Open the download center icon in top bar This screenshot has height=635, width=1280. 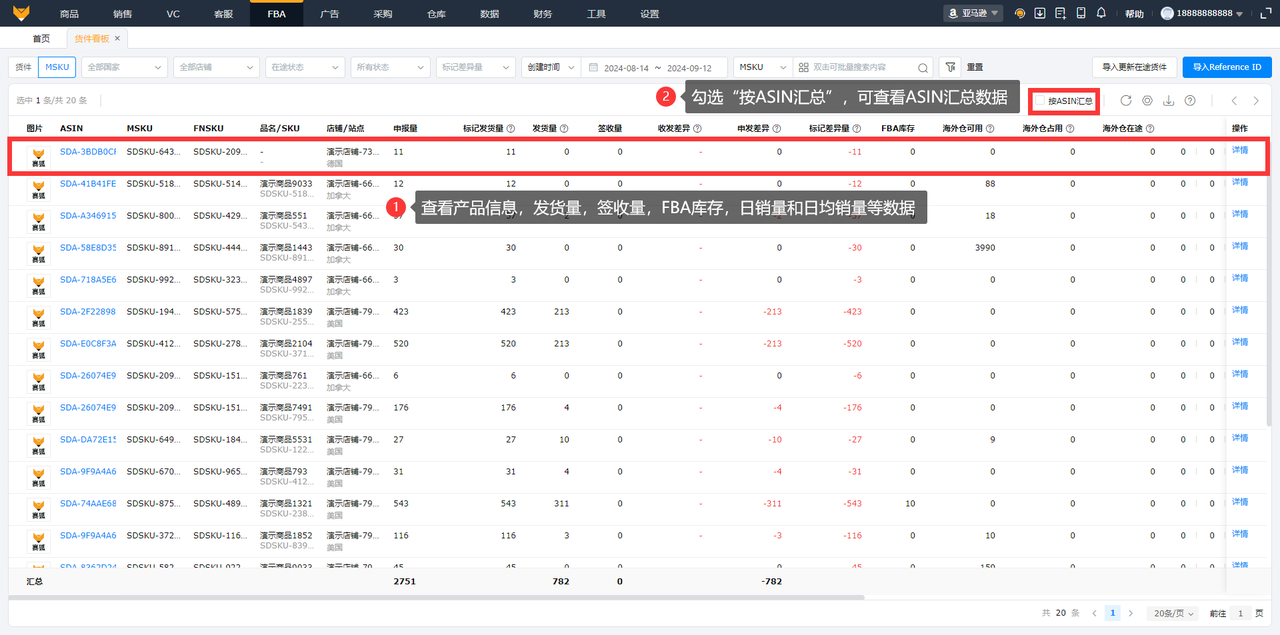coord(1040,14)
